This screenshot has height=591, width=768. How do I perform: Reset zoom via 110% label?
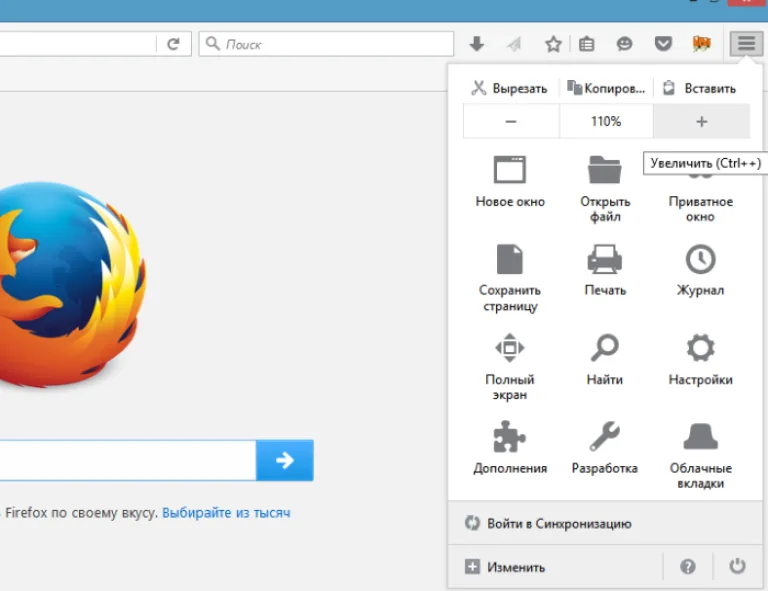(606, 121)
